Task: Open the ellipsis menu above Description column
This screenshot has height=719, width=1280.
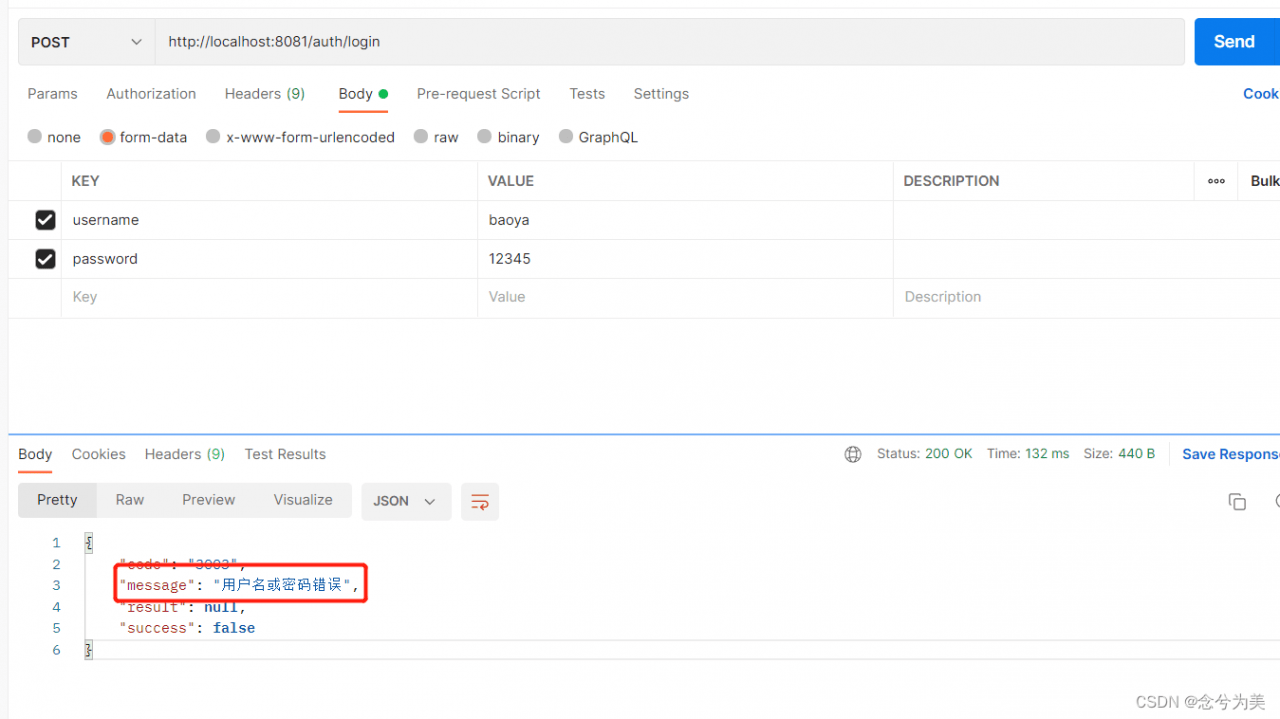Action: coord(1216,181)
